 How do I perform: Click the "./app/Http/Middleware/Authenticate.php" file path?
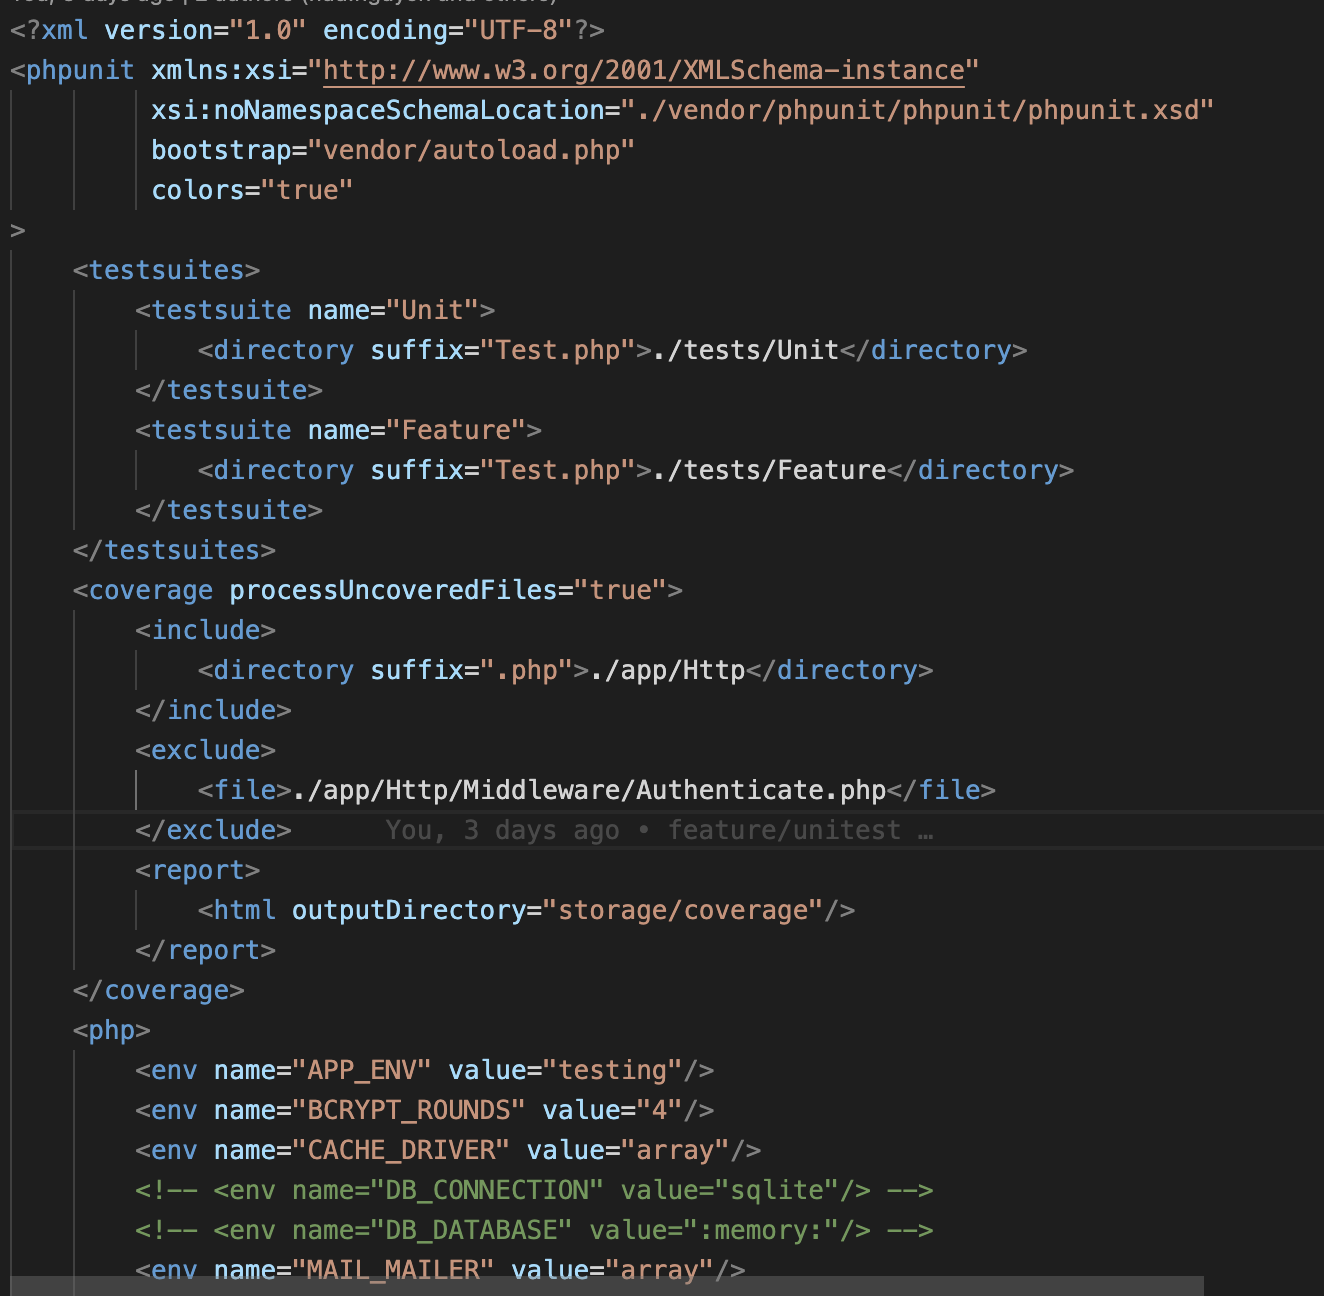(589, 791)
